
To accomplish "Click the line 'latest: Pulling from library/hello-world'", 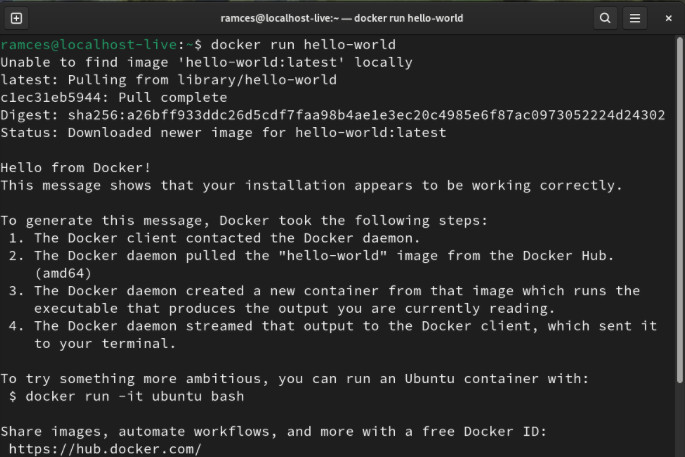I will point(169,80).
